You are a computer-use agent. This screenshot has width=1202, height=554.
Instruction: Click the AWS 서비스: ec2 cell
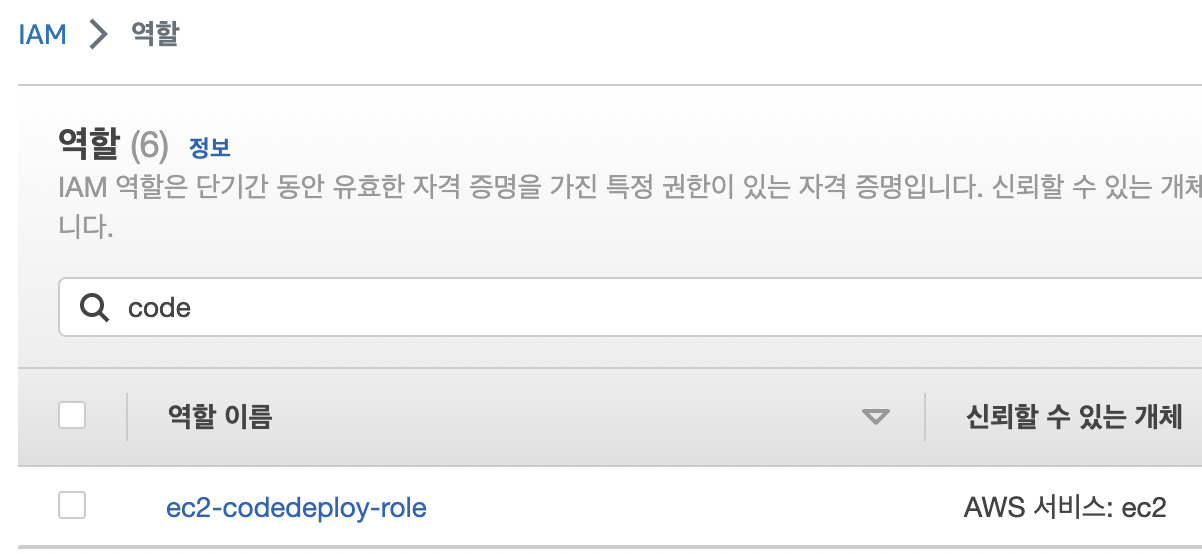1065,508
